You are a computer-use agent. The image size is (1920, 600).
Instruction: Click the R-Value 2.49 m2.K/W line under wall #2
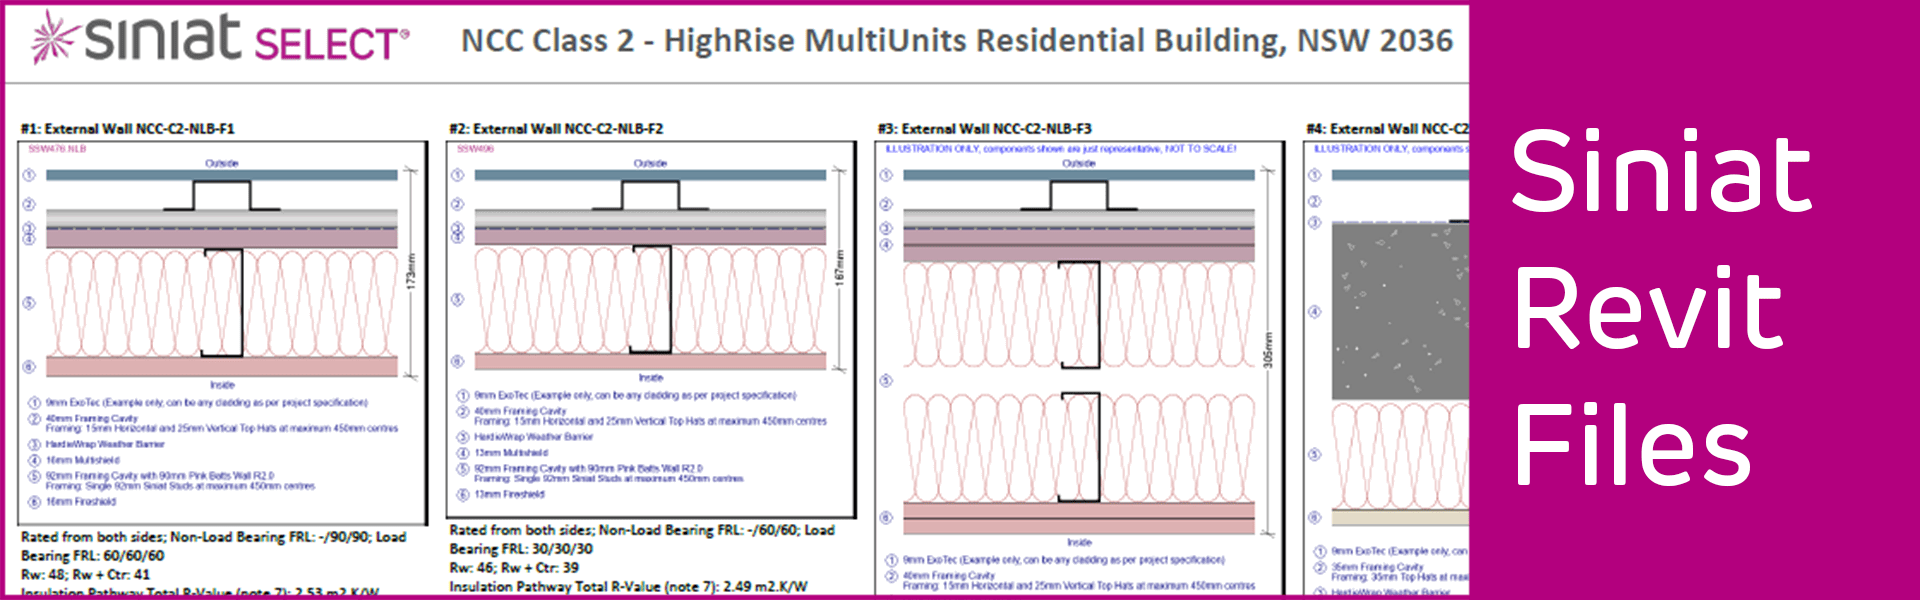(628, 587)
